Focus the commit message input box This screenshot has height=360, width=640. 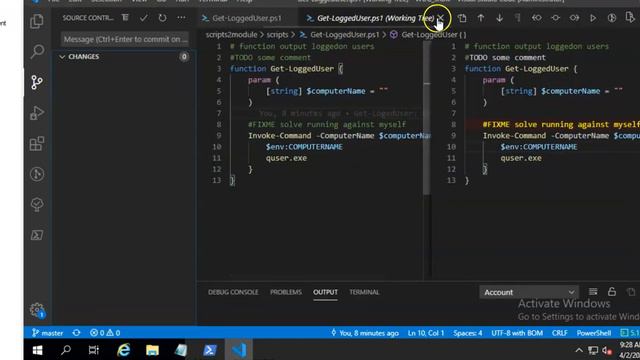125,39
